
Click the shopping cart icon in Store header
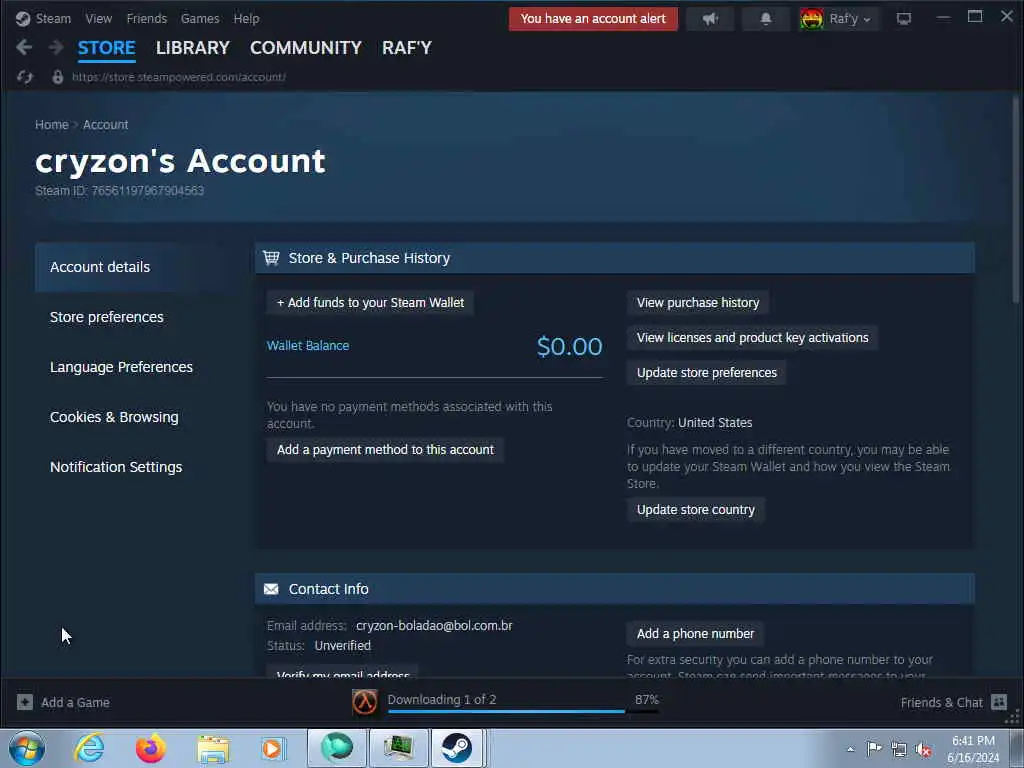coord(271,258)
